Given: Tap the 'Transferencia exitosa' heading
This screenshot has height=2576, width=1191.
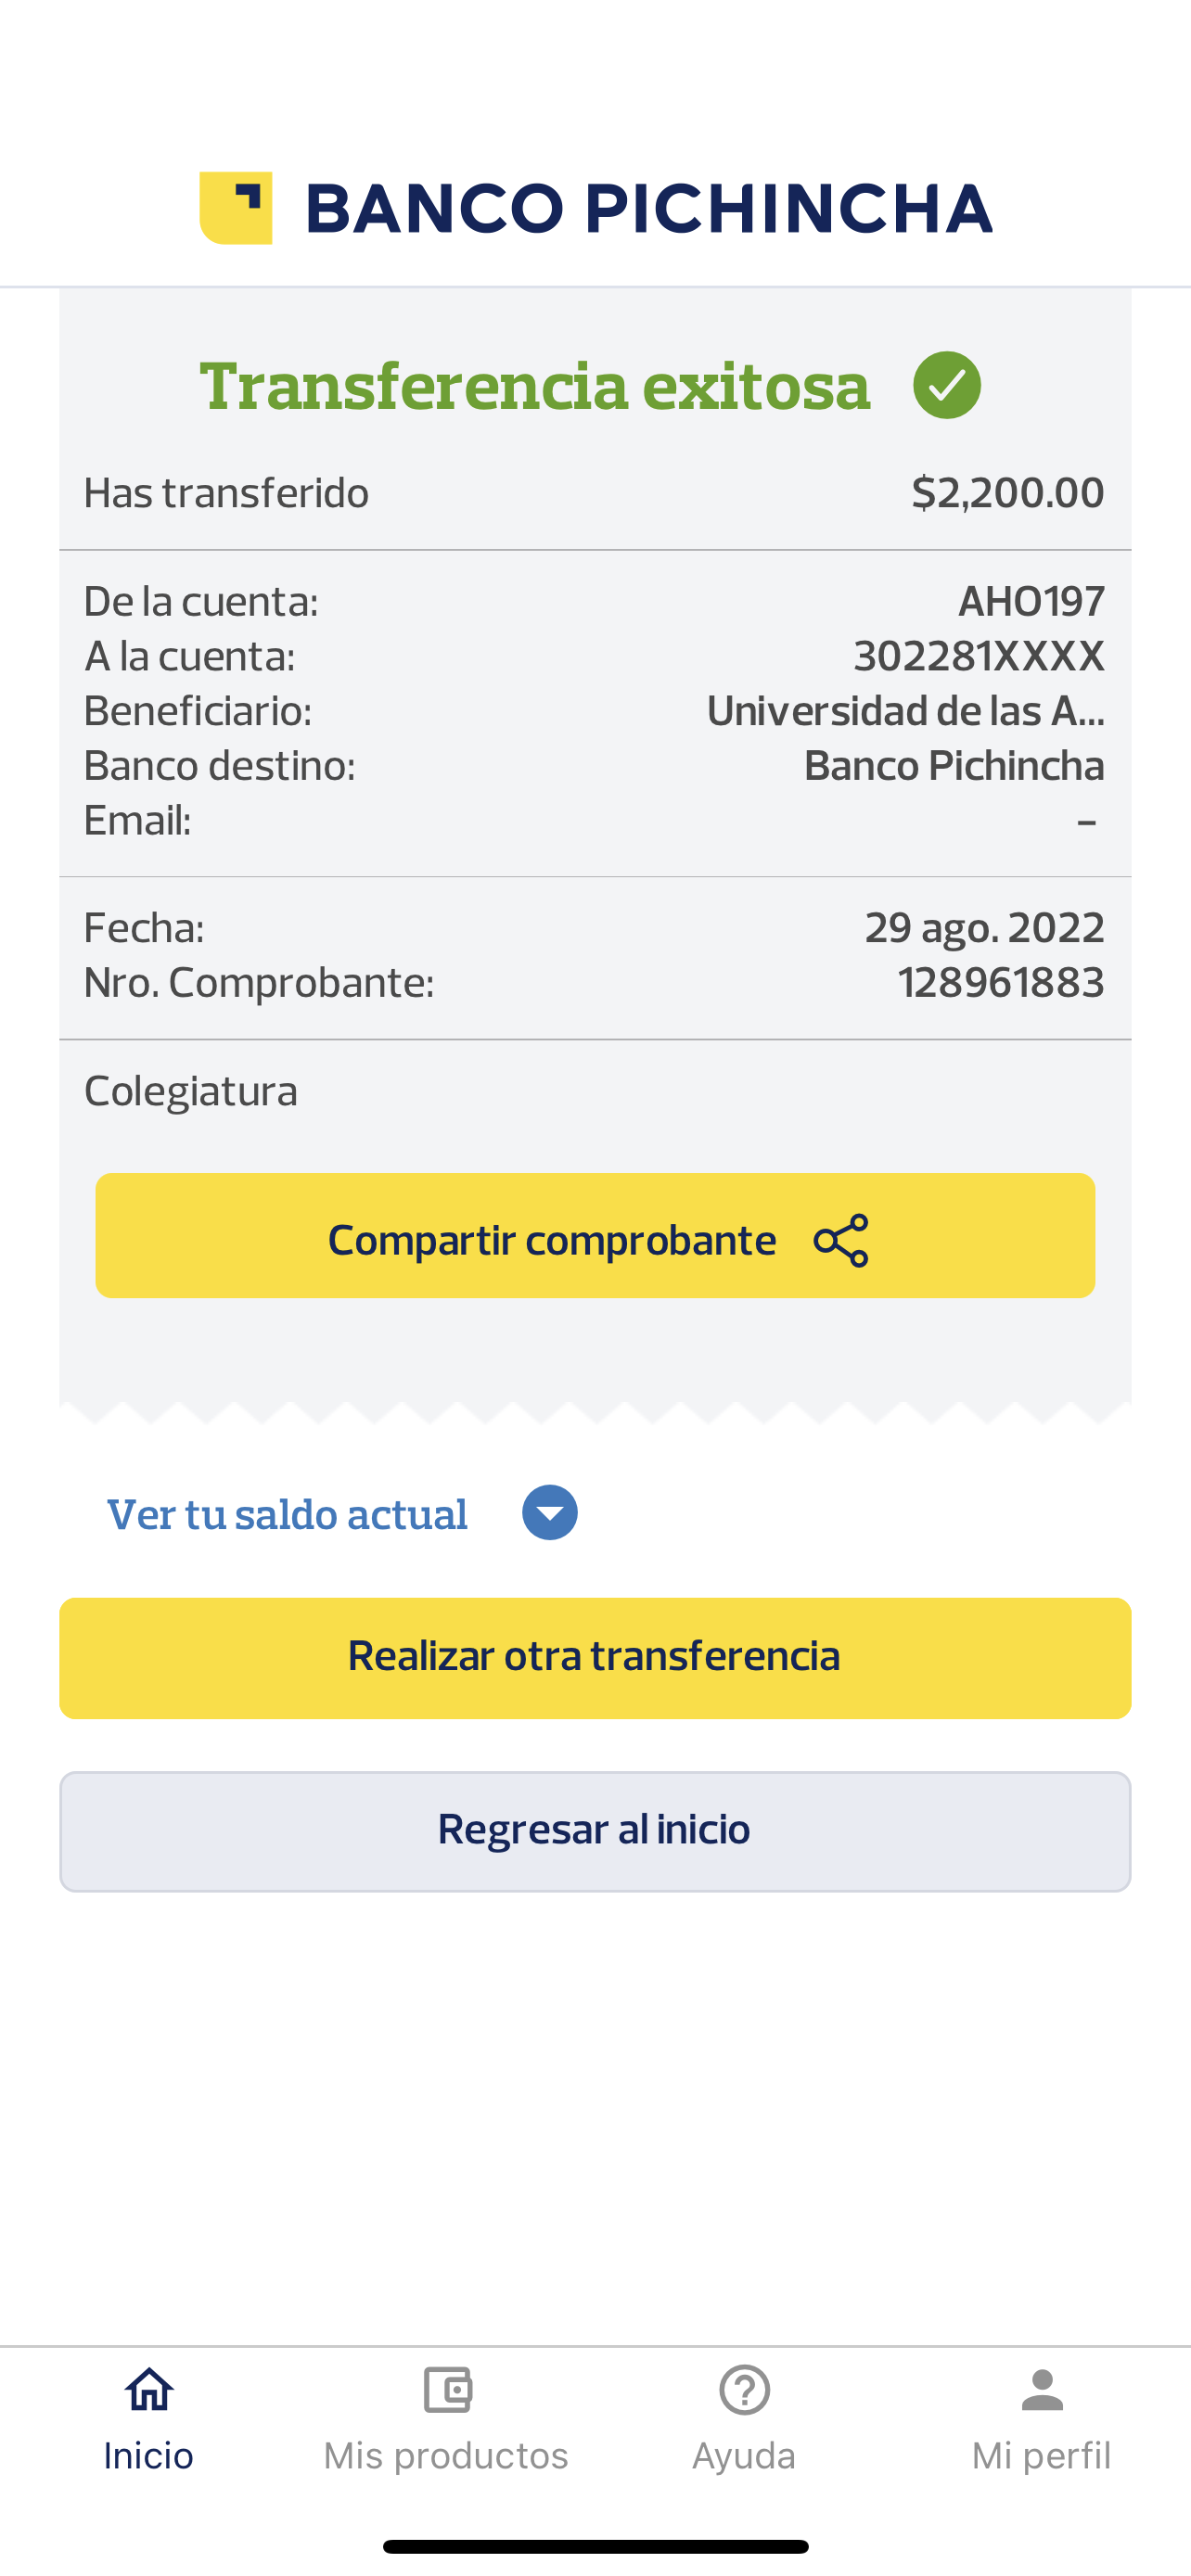Looking at the screenshot, I should (535, 386).
